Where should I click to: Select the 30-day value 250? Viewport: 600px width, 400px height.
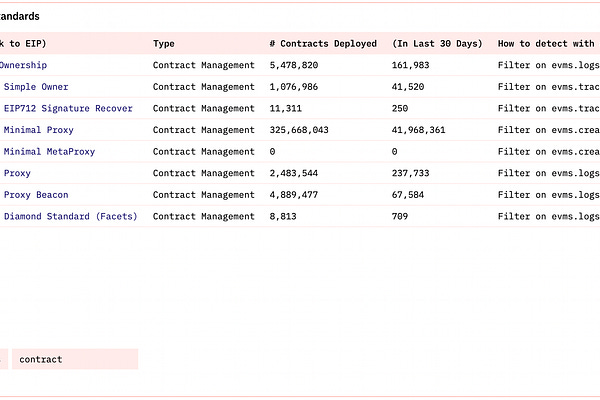pos(400,108)
